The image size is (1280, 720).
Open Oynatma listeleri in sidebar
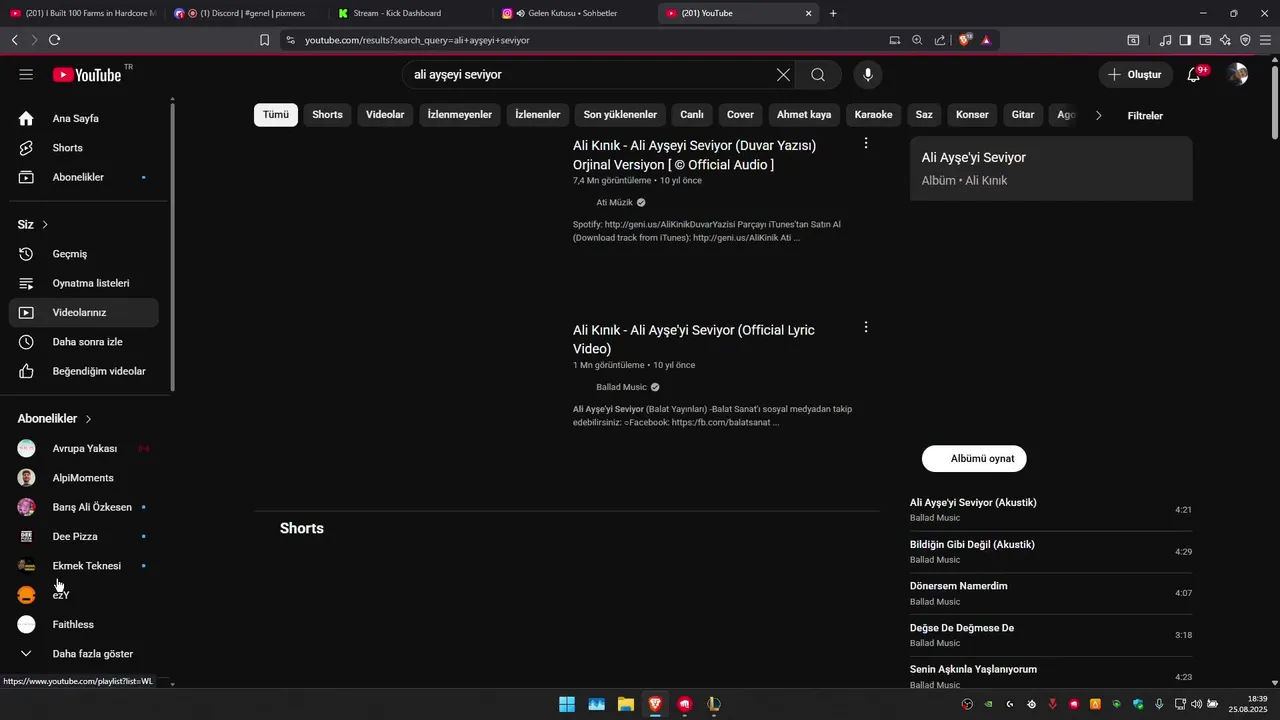point(83,283)
